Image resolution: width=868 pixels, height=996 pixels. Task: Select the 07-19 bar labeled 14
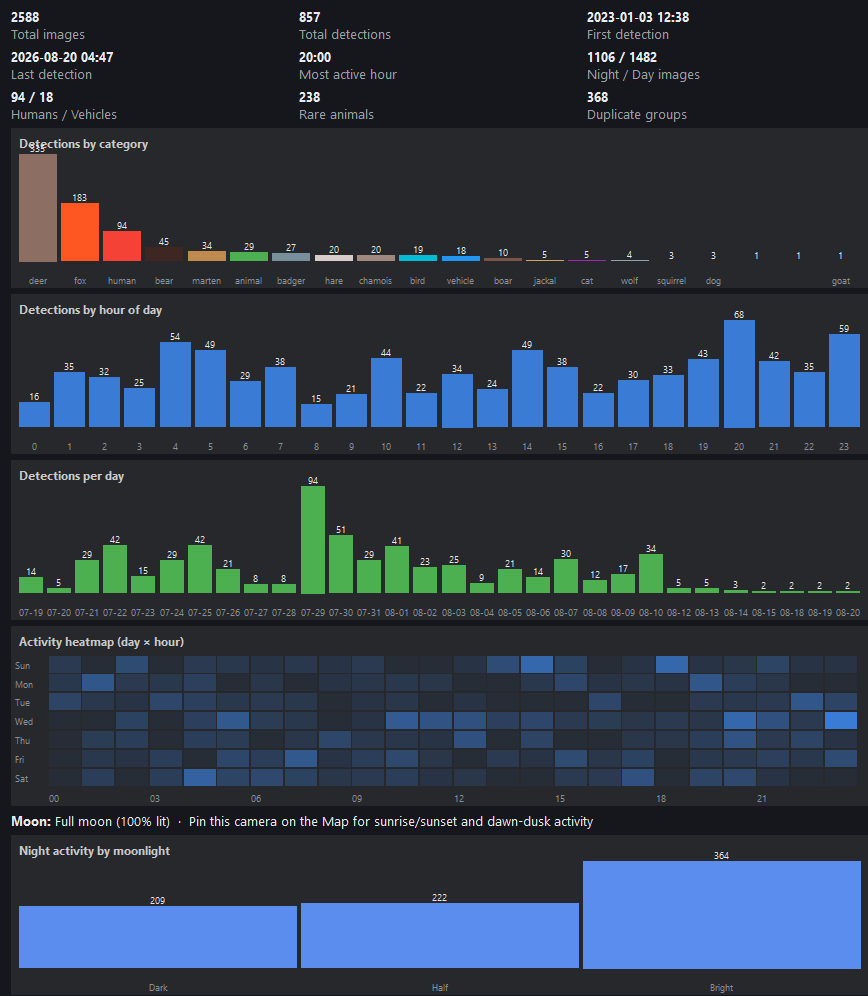(31, 585)
